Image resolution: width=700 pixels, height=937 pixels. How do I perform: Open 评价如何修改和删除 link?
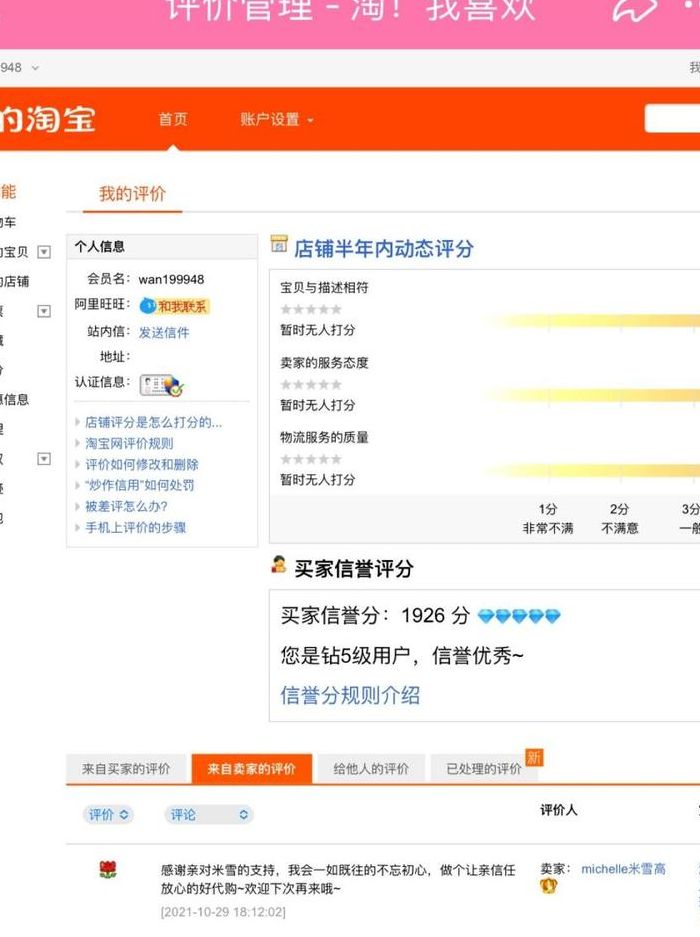click(142, 464)
